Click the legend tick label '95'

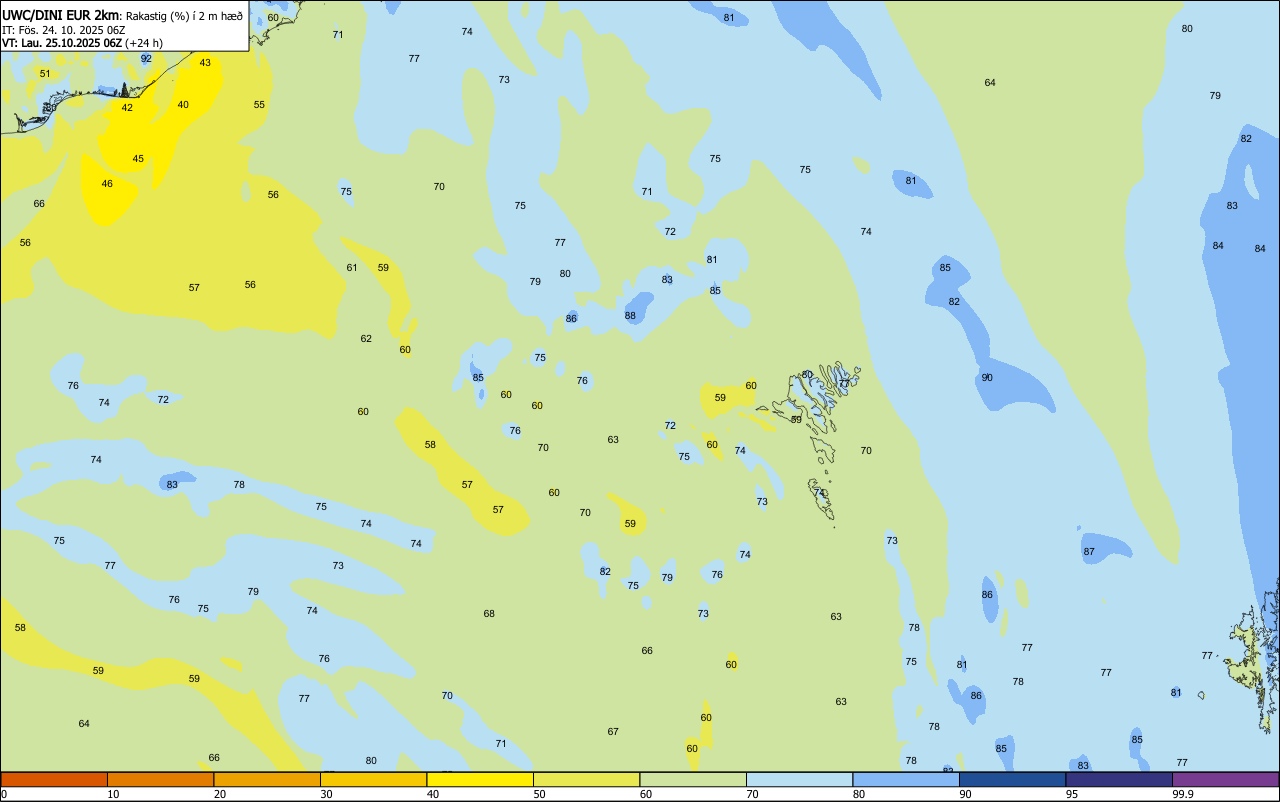(1072, 794)
